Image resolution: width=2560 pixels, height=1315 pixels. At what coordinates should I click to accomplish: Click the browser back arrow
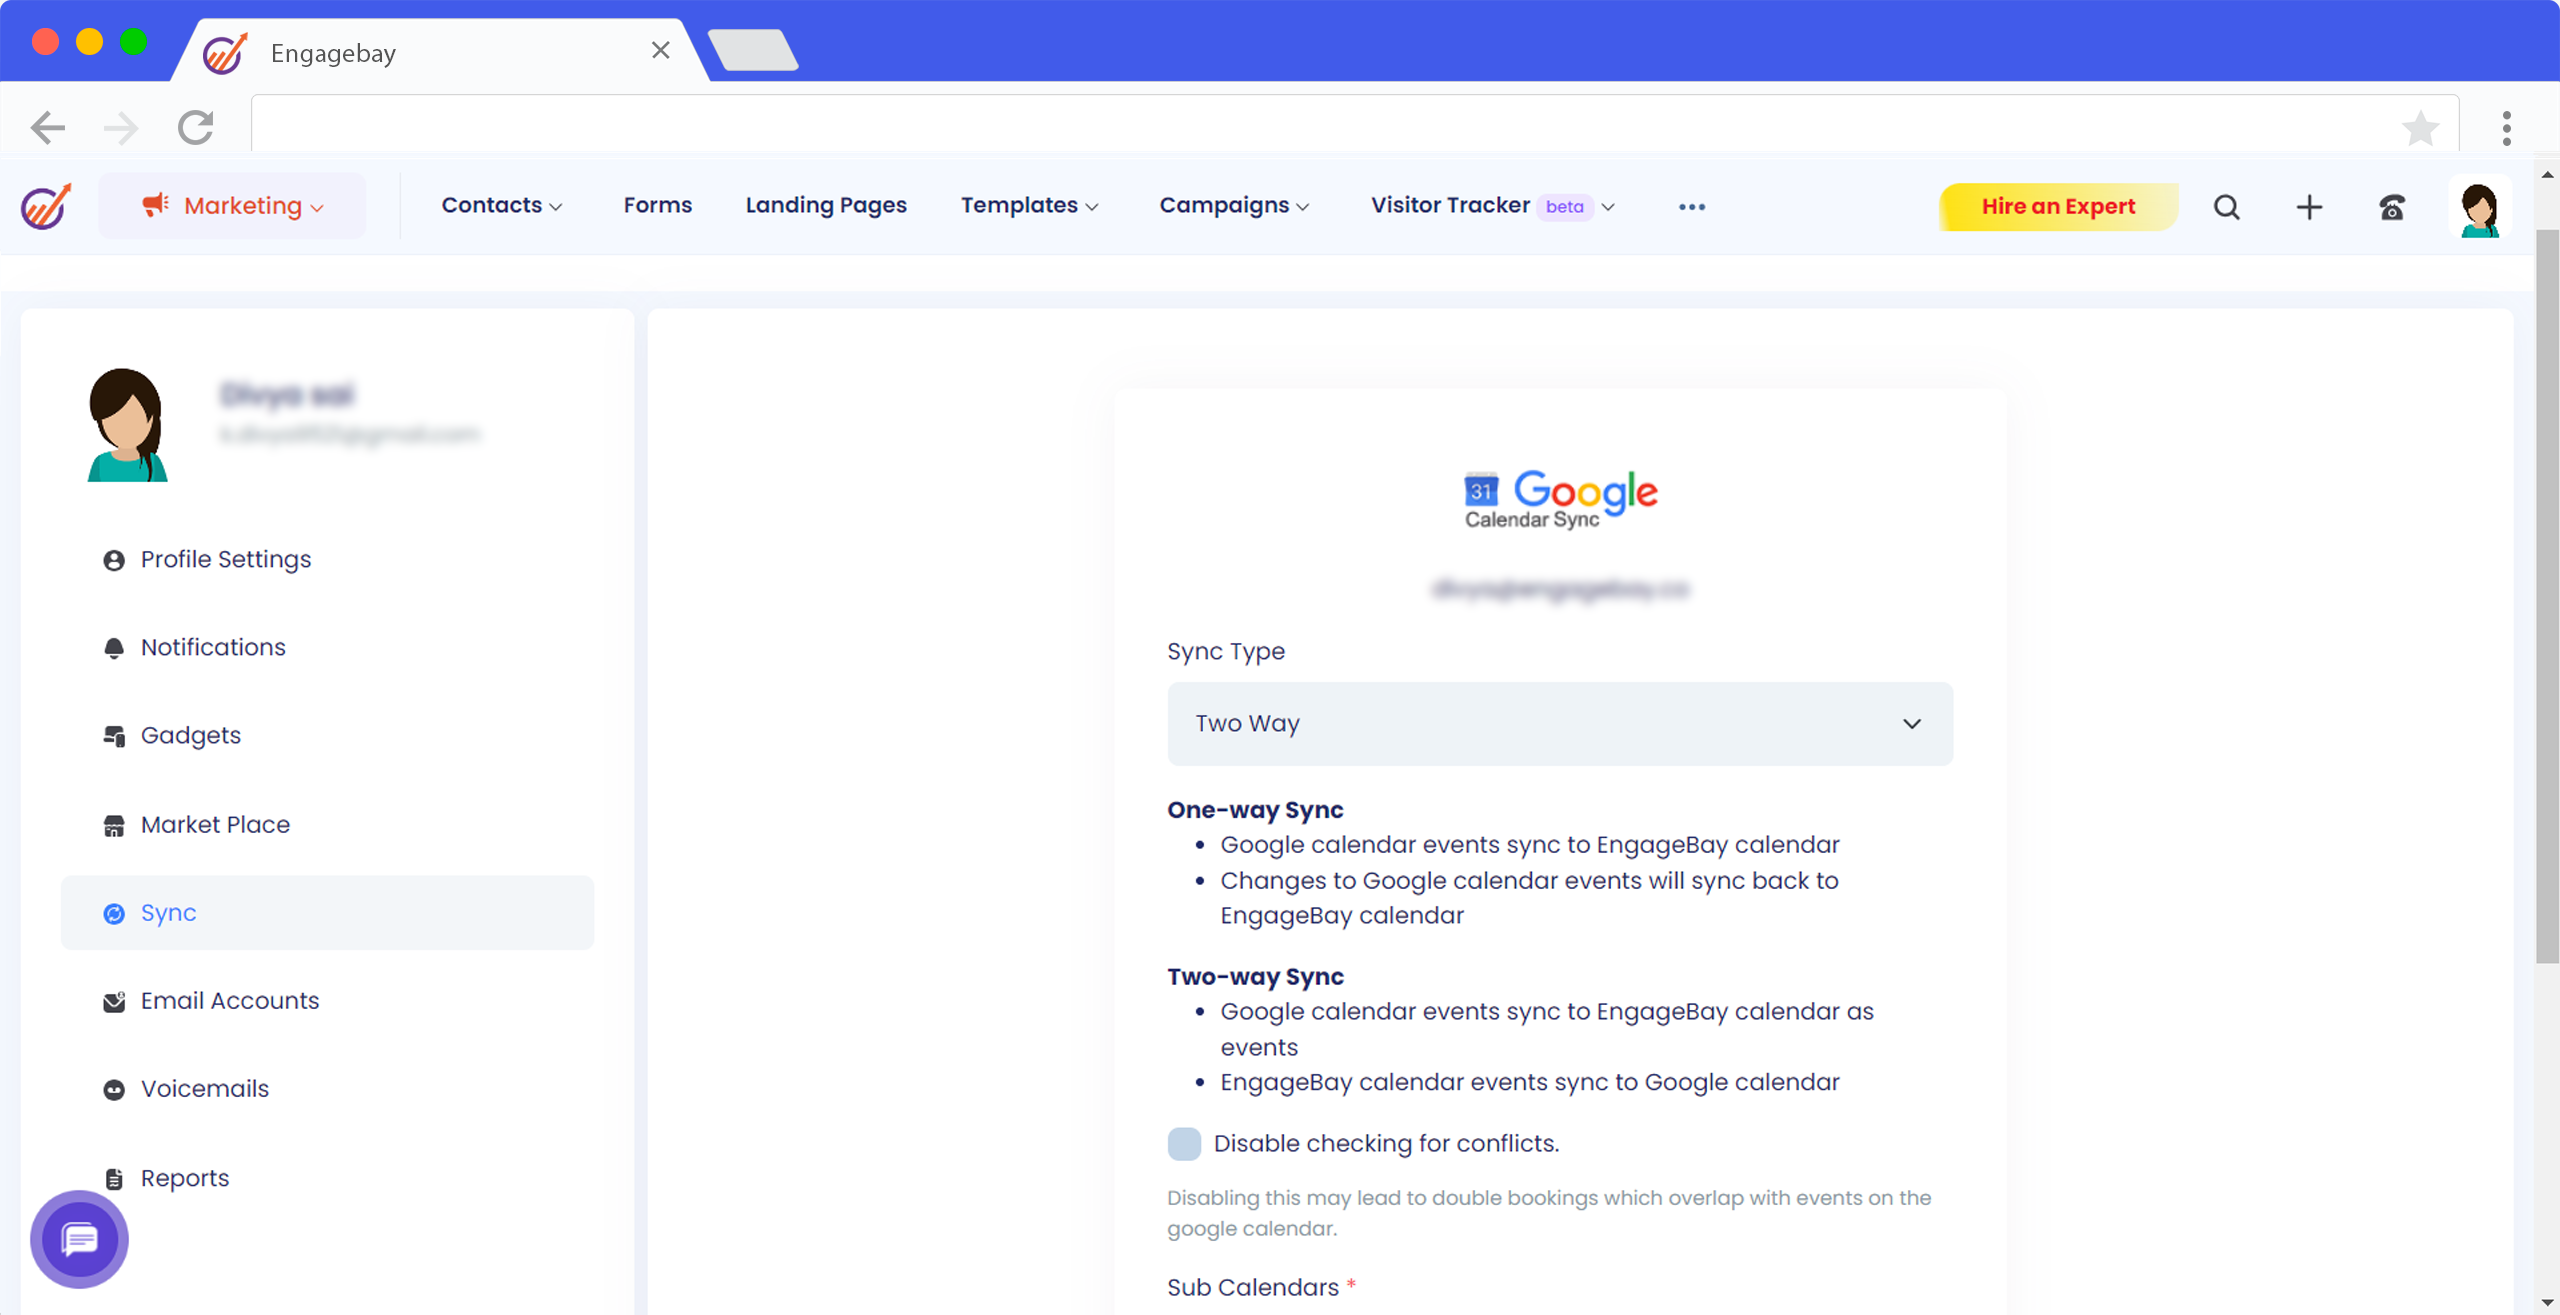(47, 127)
